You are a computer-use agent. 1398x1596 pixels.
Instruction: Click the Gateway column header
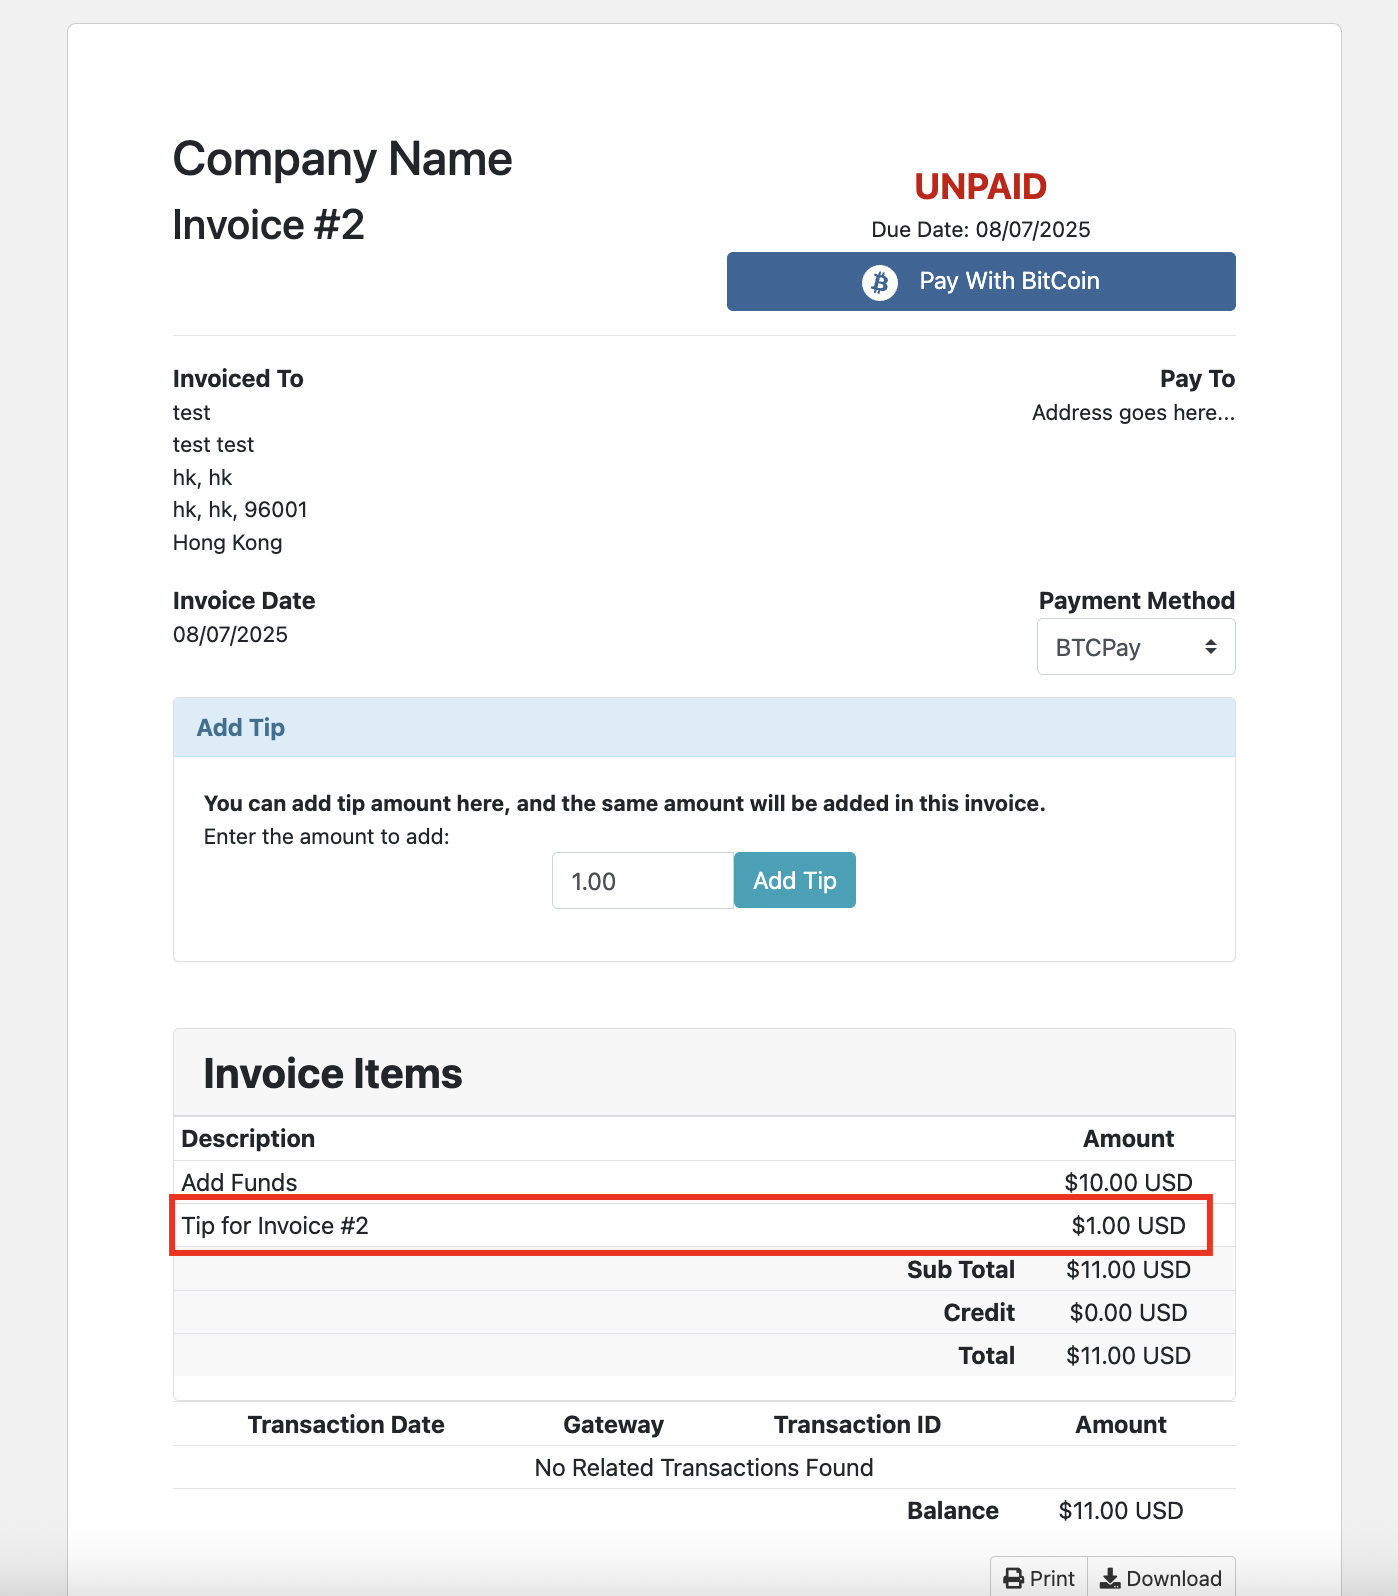coord(613,1424)
